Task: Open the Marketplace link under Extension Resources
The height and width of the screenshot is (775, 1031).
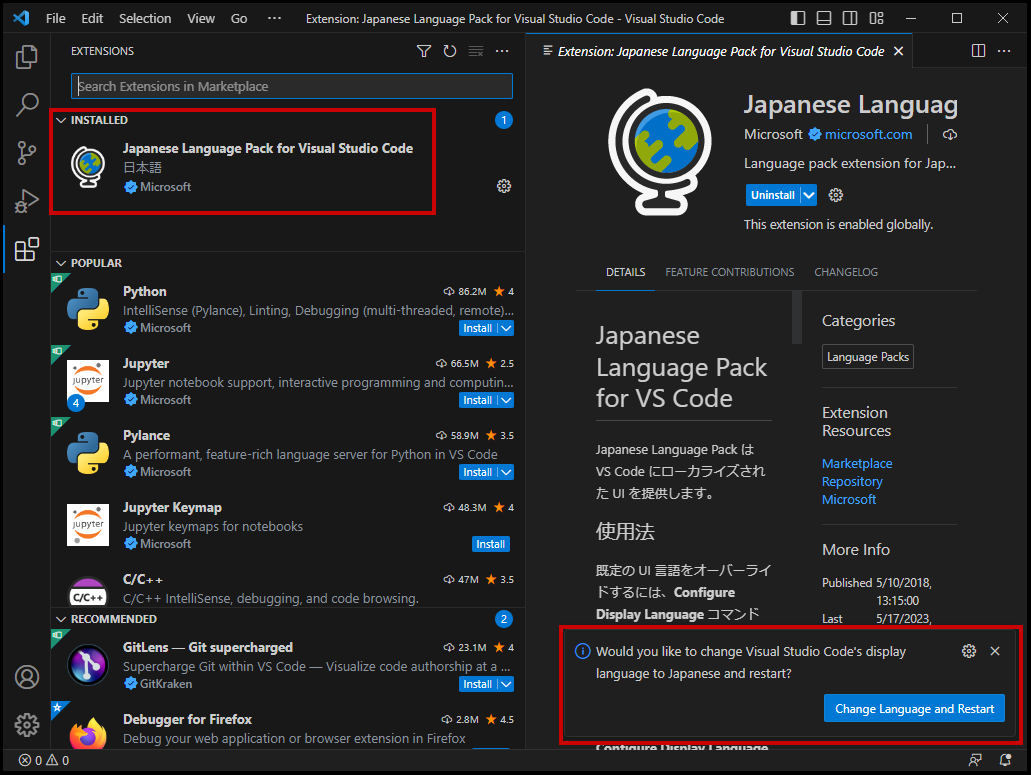Action: (856, 463)
